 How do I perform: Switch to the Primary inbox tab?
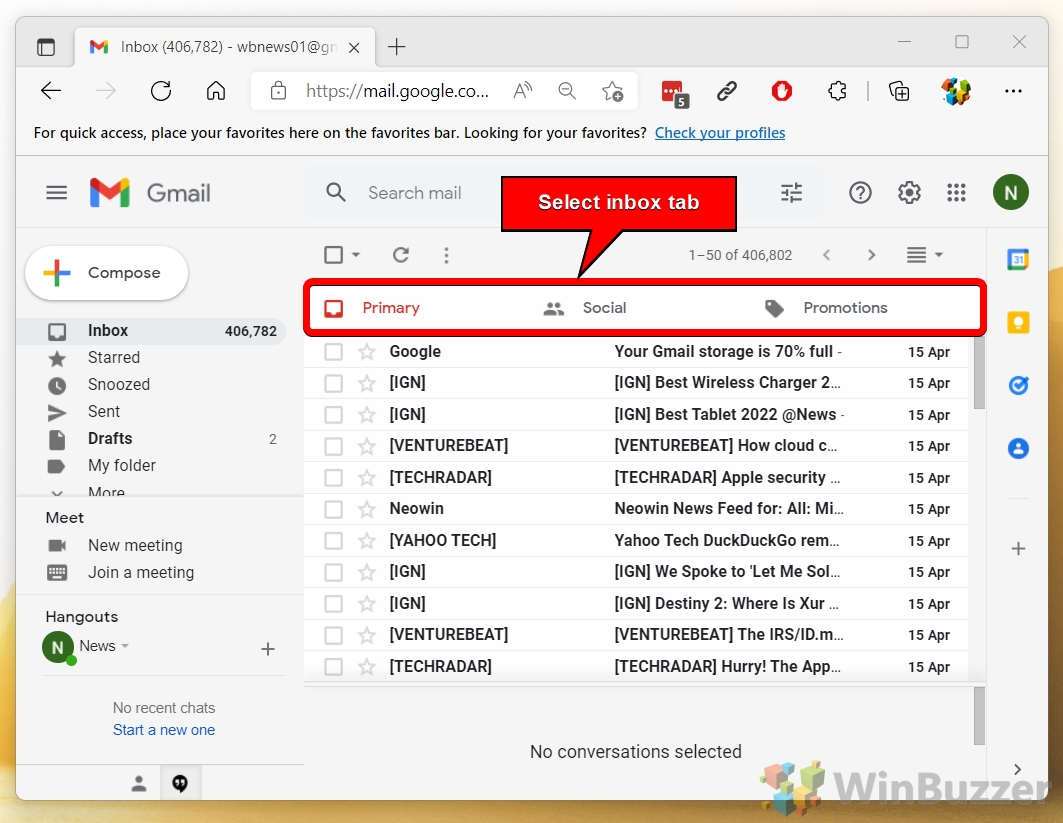[391, 308]
